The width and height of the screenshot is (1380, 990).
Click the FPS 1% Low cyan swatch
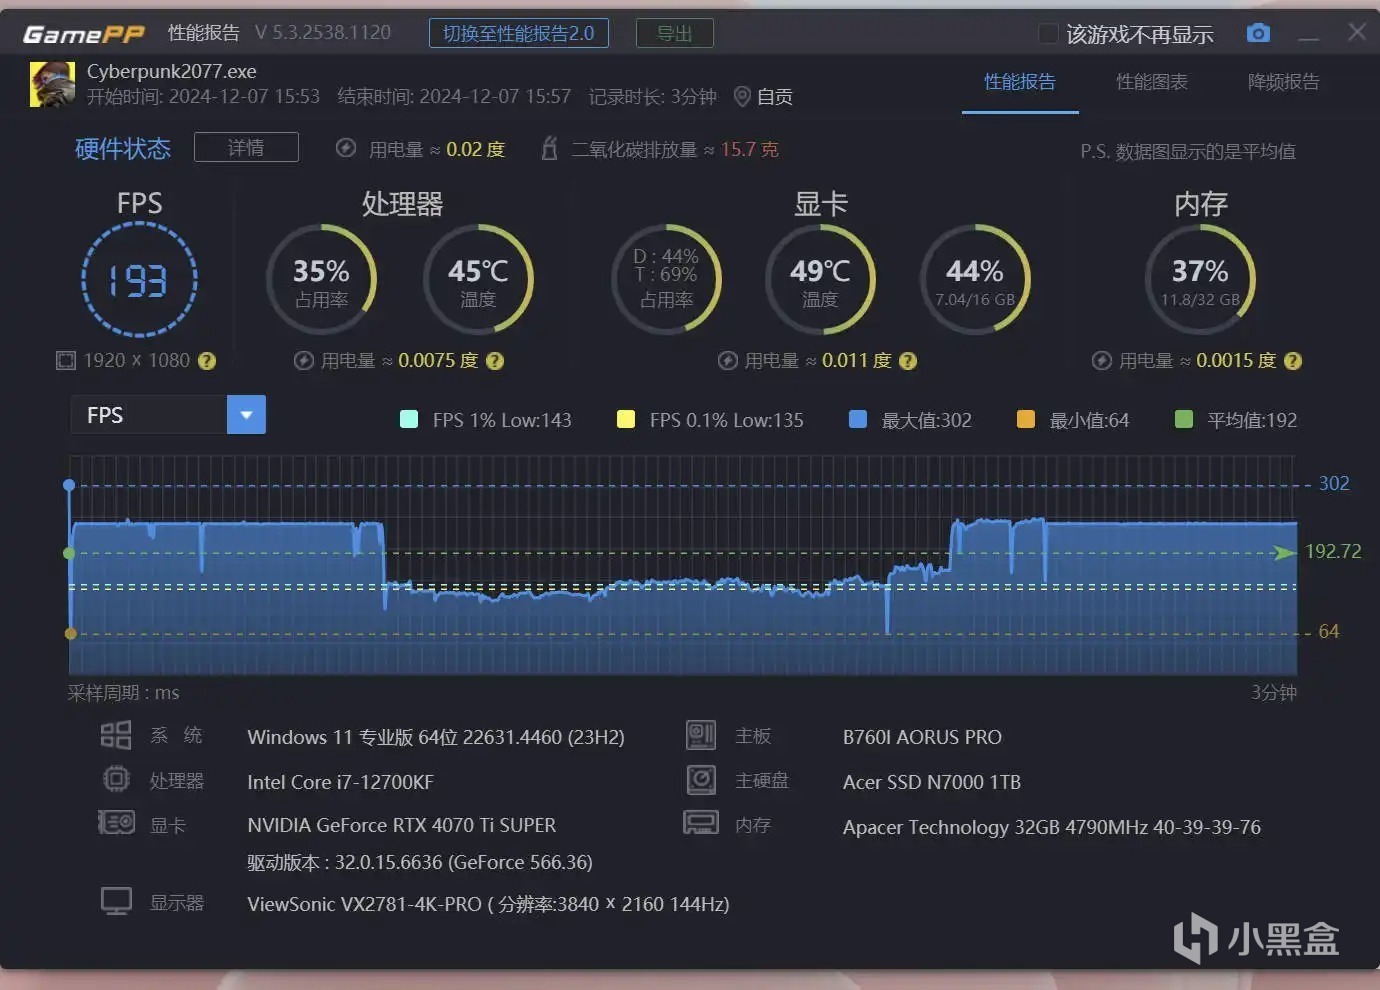pos(409,419)
